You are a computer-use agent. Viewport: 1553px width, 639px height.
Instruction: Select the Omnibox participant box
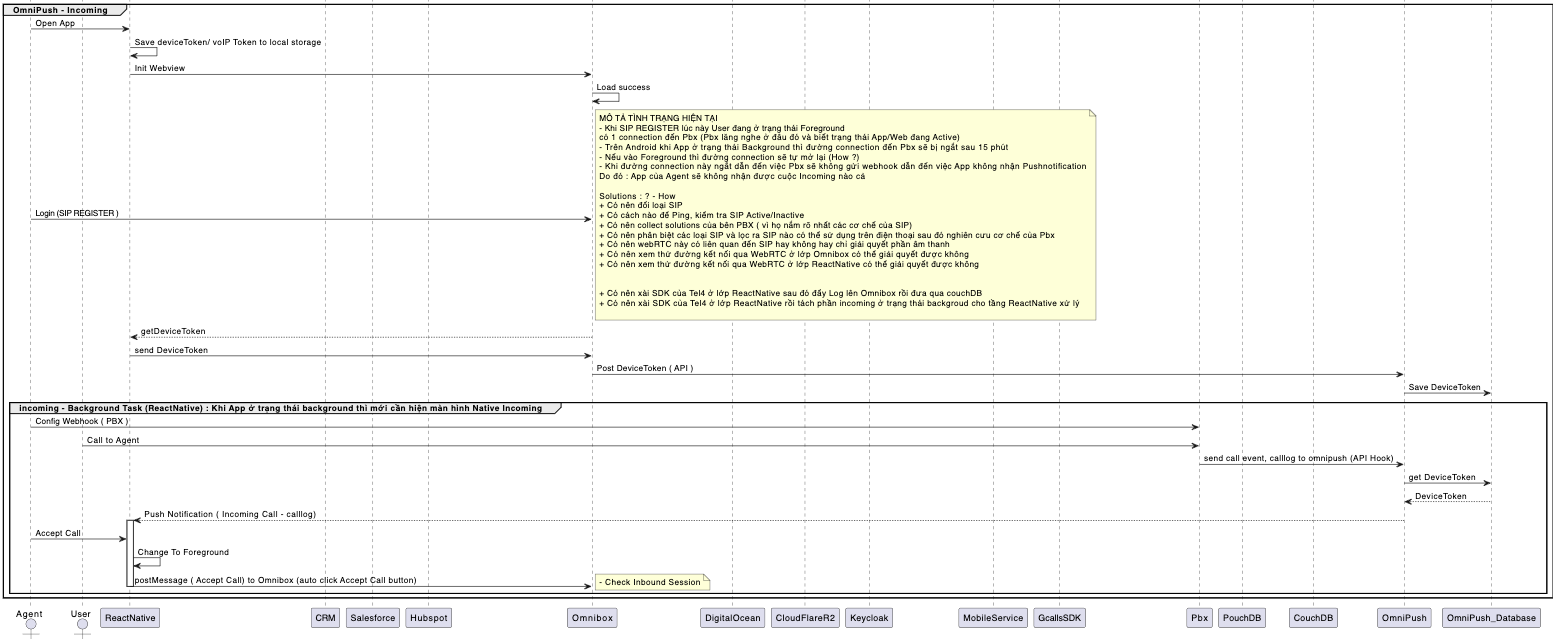tap(591, 618)
